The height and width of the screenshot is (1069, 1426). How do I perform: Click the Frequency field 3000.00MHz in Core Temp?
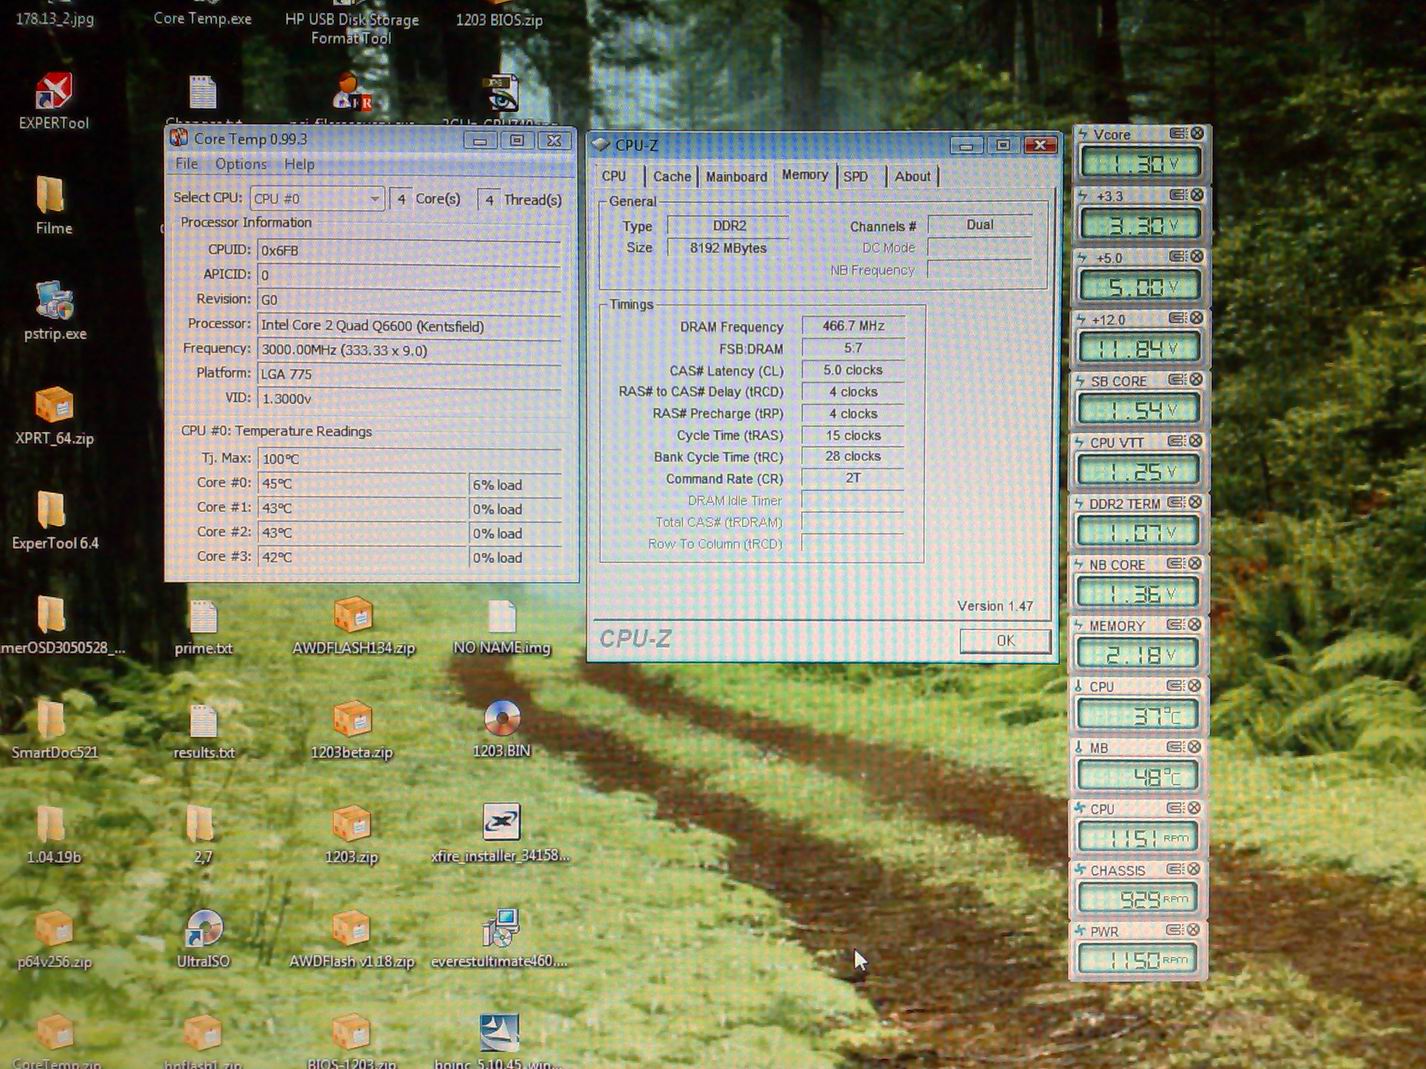[409, 350]
